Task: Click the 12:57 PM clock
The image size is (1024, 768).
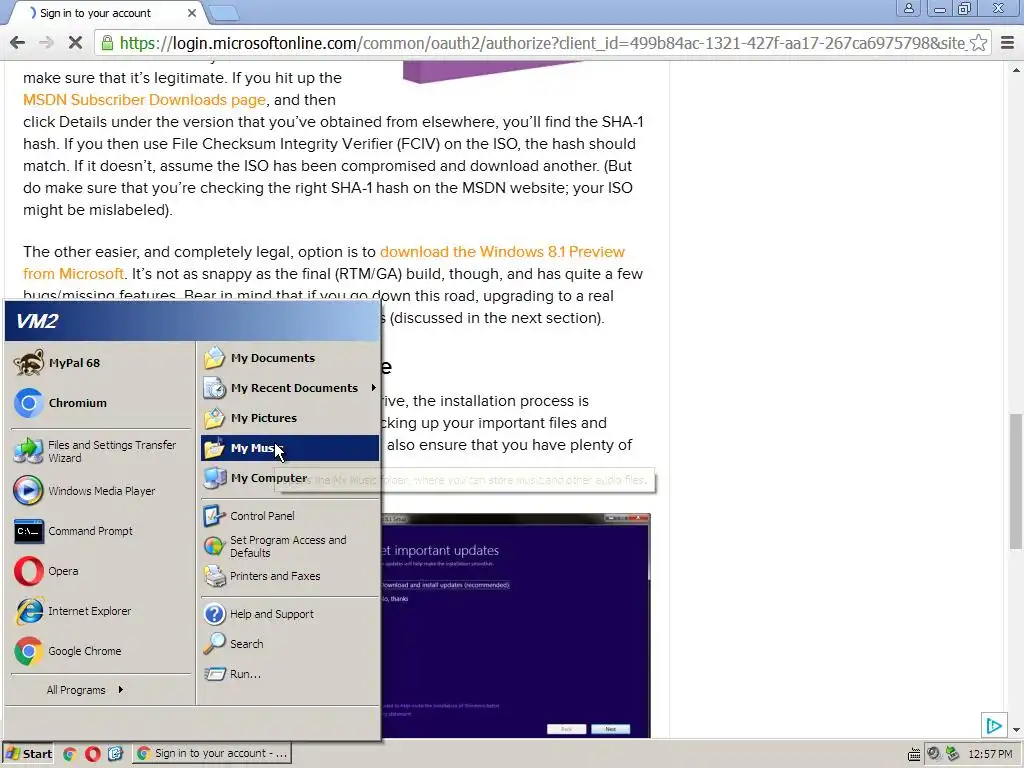Action: 990,754
